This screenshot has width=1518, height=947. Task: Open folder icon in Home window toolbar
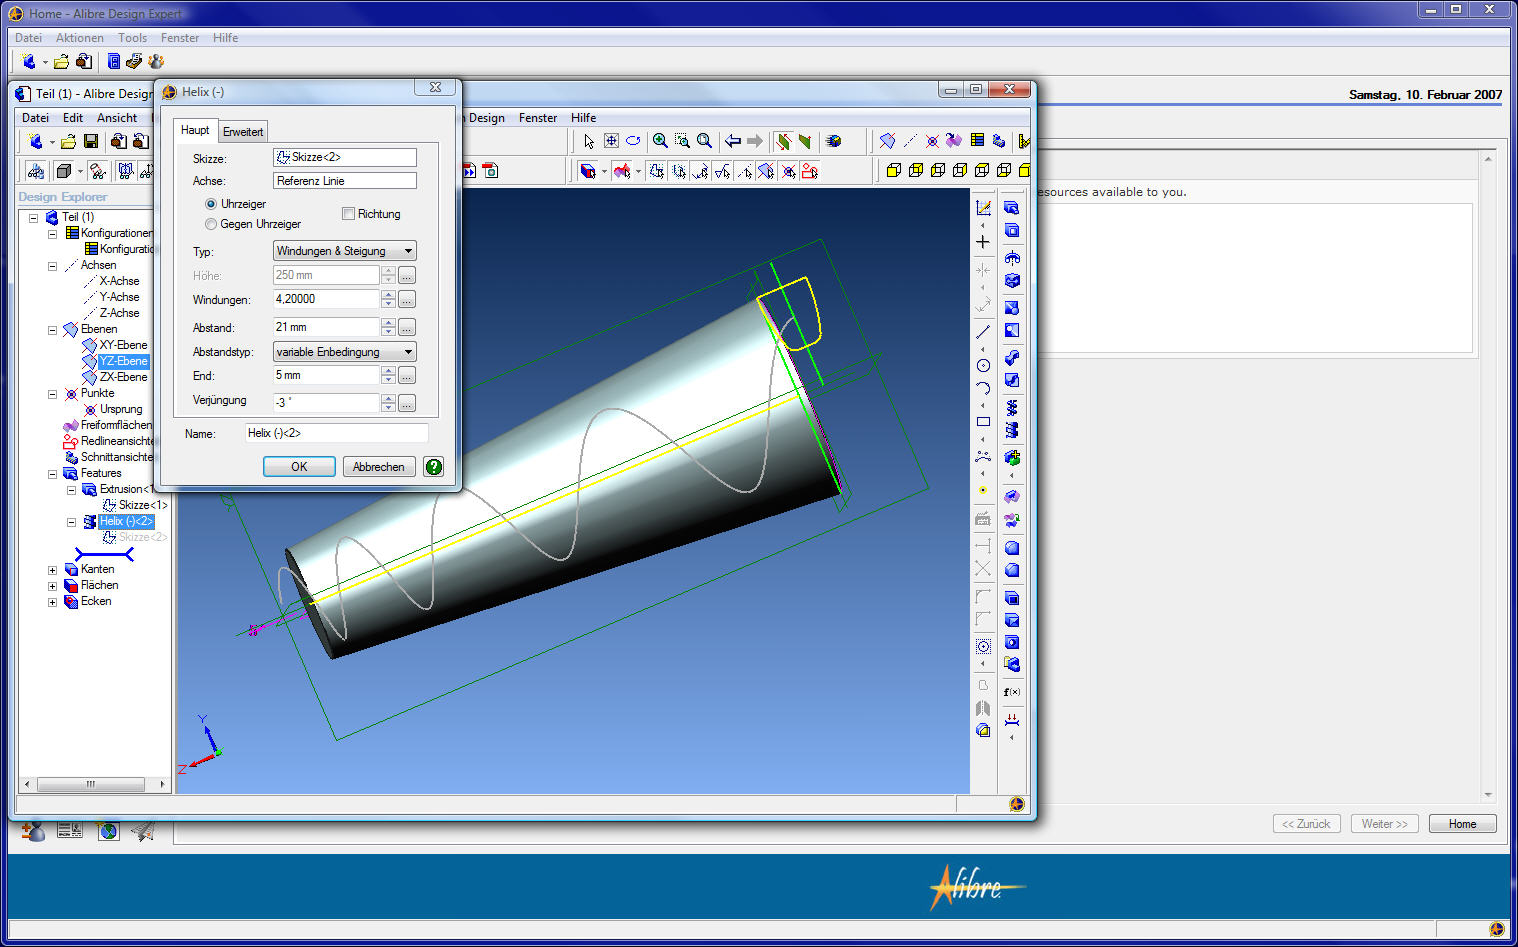coord(61,61)
